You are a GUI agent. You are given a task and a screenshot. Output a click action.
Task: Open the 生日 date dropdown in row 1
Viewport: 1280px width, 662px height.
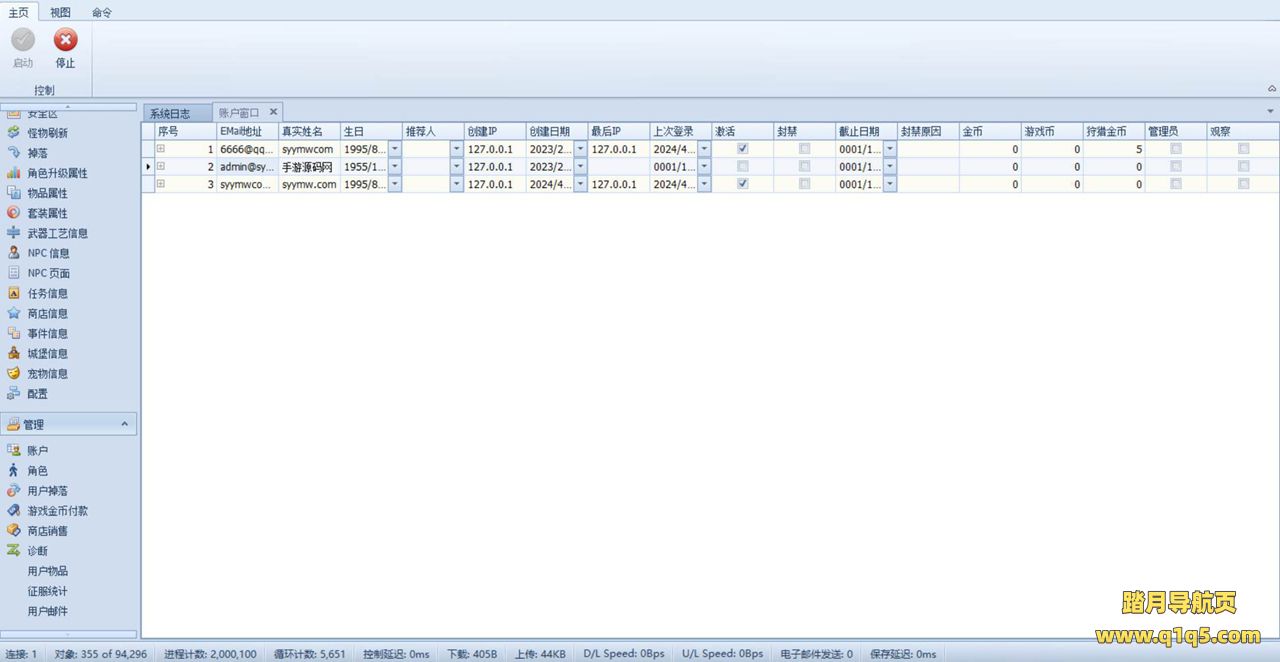coord(394,149)
